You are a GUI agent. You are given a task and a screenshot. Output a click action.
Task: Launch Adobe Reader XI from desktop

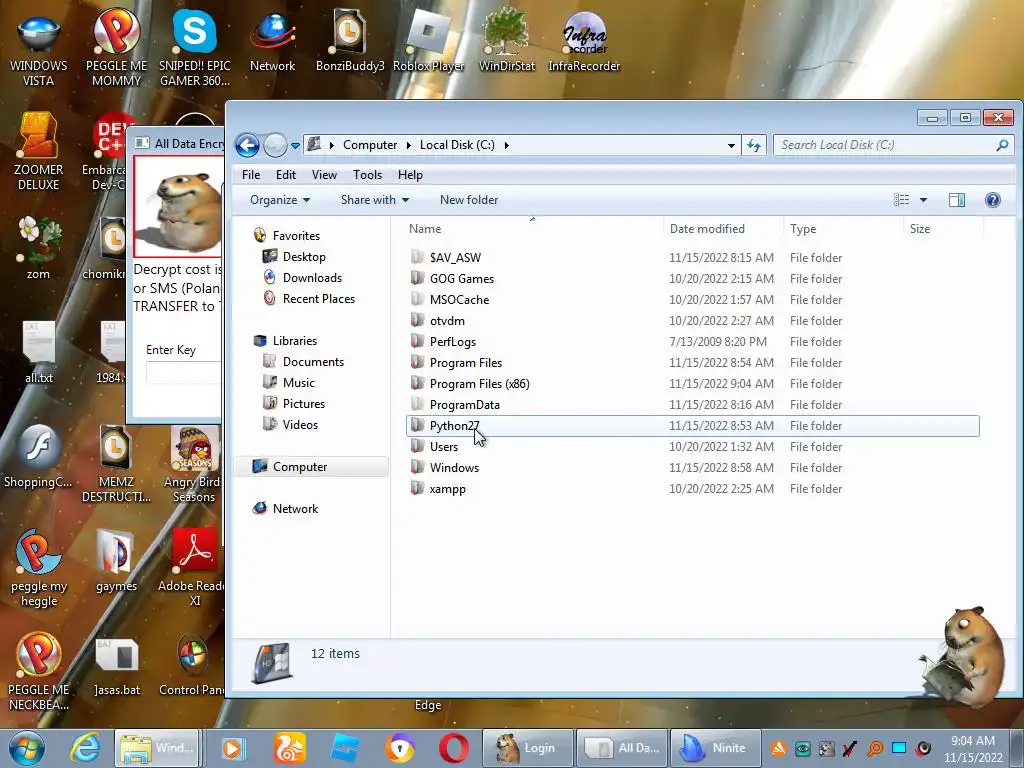pos(194,567)
